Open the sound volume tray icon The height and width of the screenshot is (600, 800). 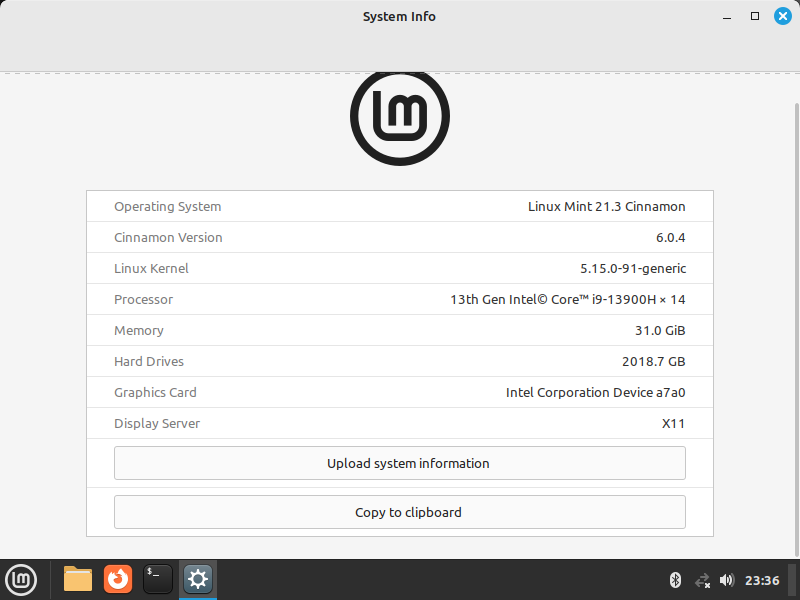pos(727,580)
